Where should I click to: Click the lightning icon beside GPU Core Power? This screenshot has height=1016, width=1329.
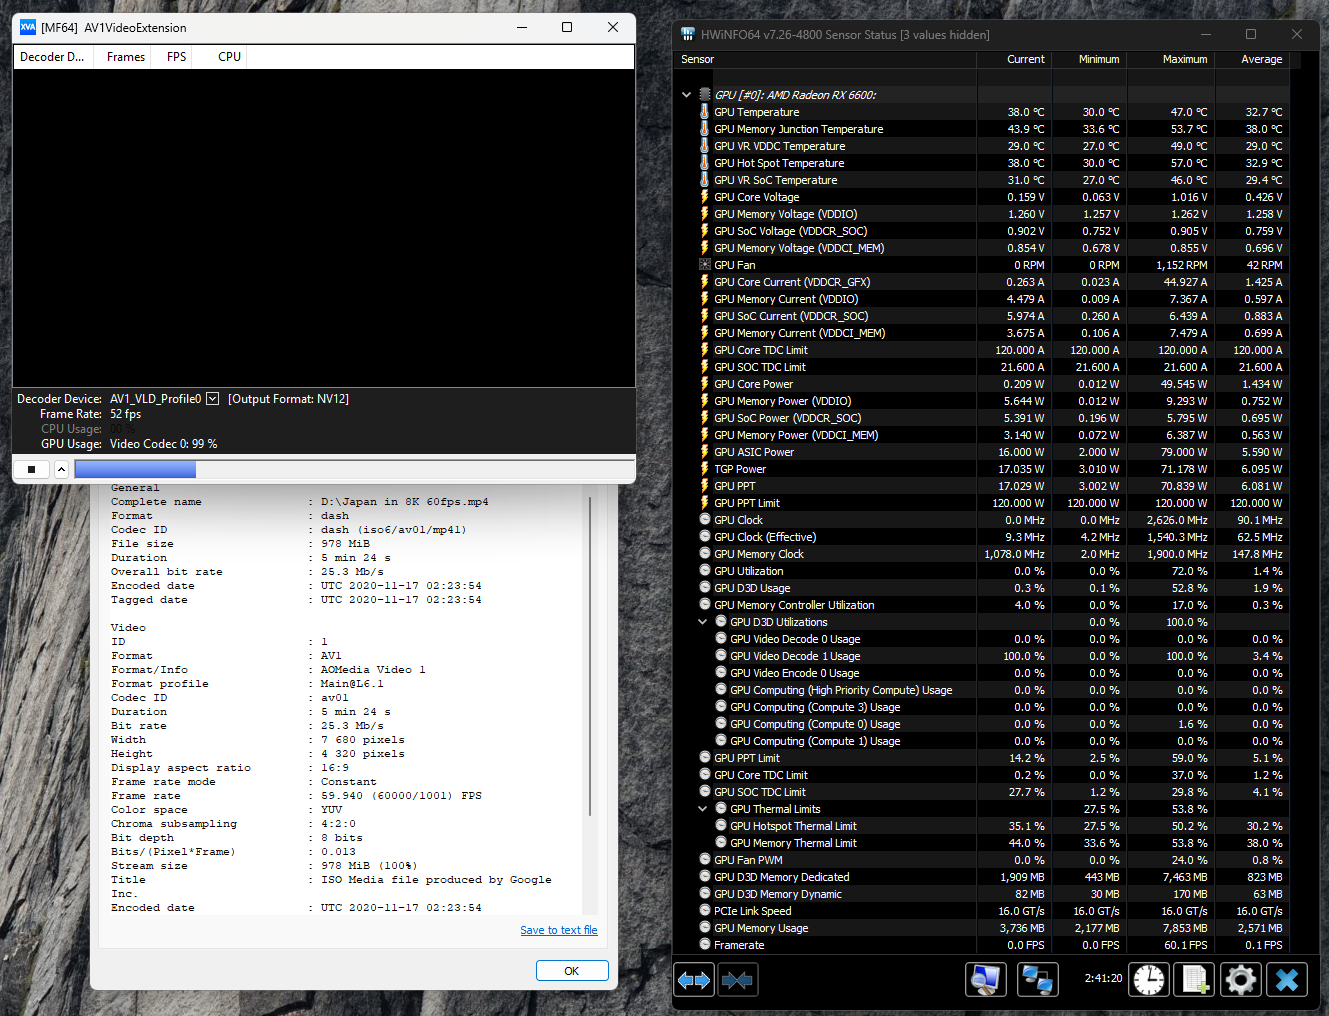(x=704, y=384)
